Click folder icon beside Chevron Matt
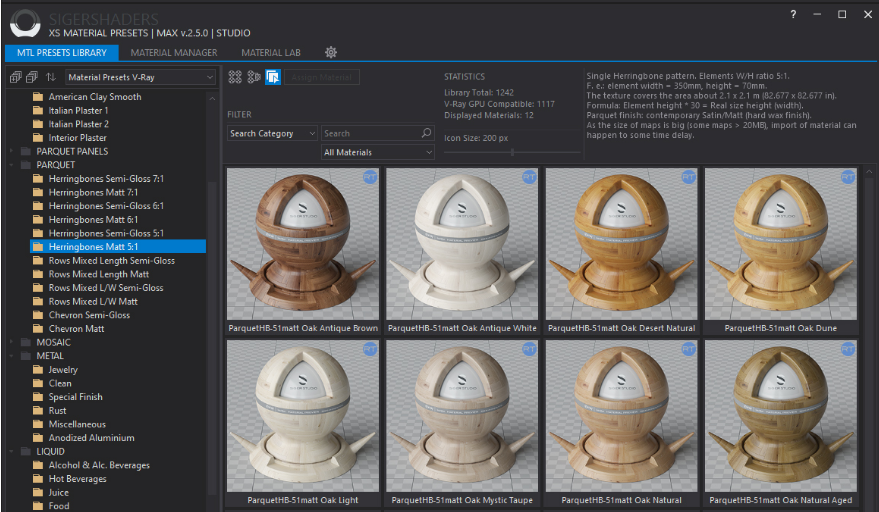Image resolution: width=879 pixels, height=512 pixels. click(38, 329)
